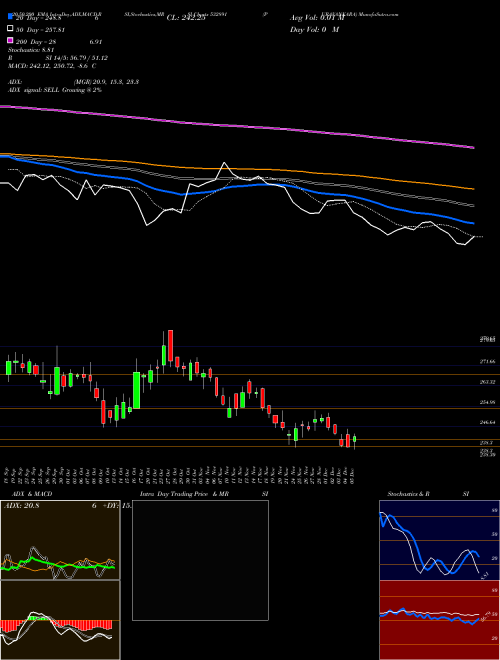
Task: Click the 238.3 price axis label
Action: click(x=487, y=443)
